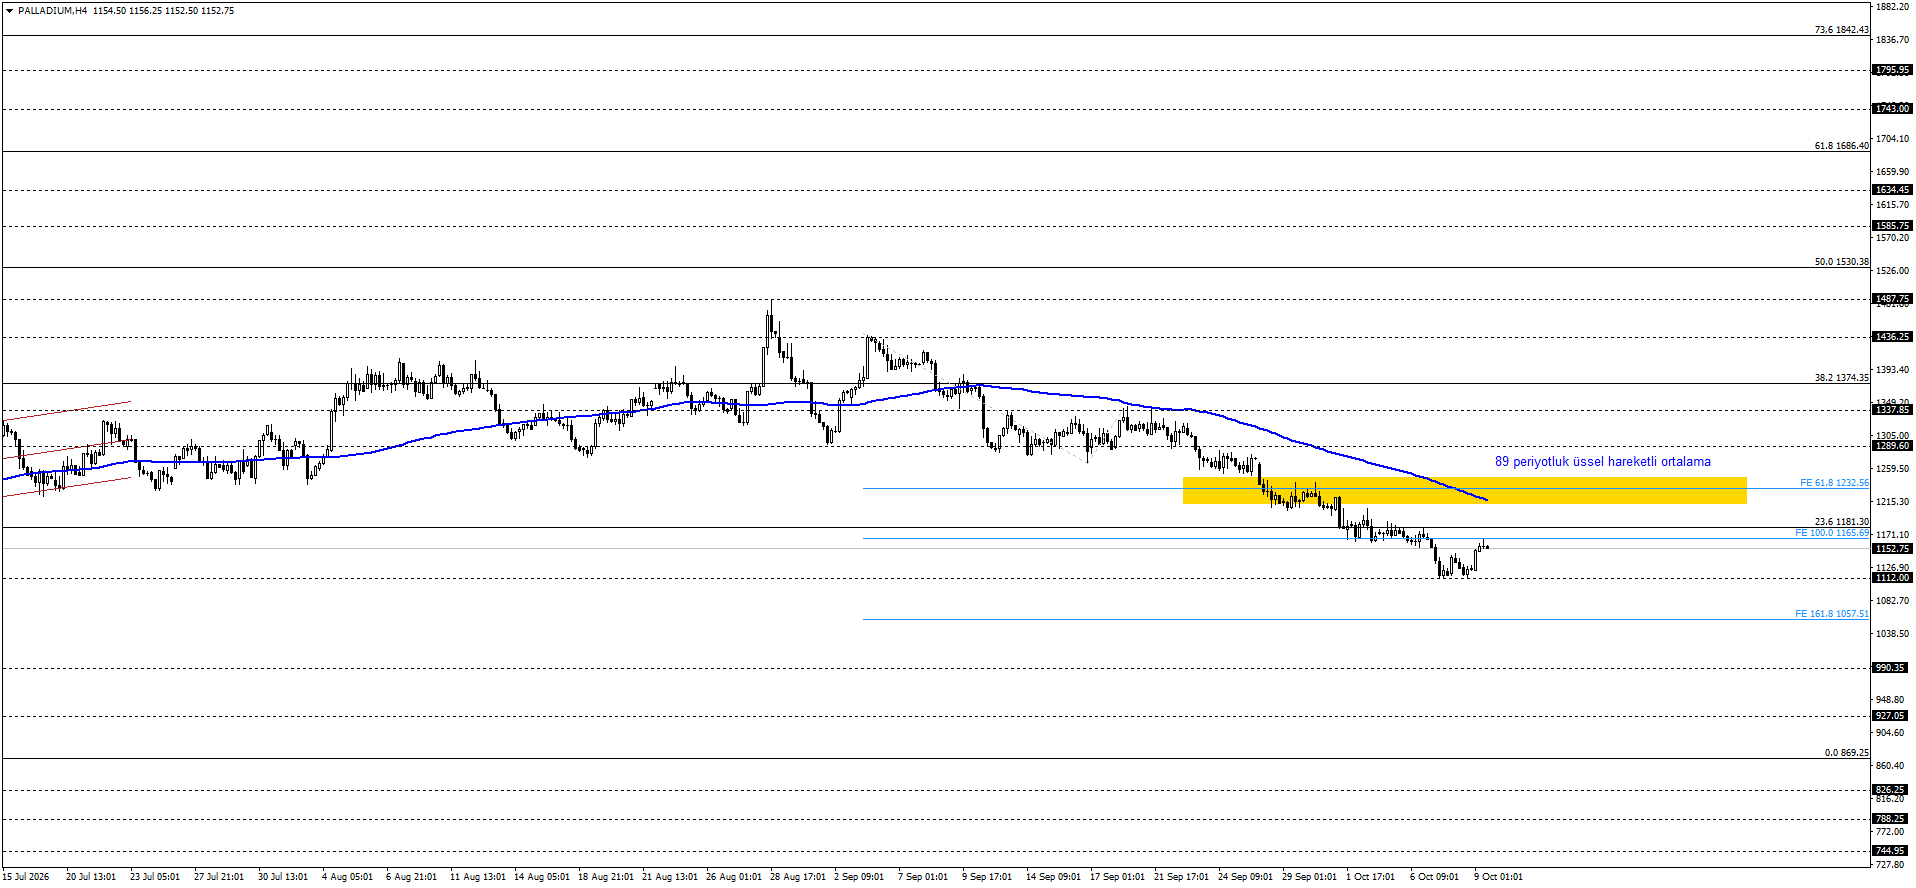Screen dimensions: 1916x888
Task: Click the '1 Oct 17:01' time label
Action: 1370,877
